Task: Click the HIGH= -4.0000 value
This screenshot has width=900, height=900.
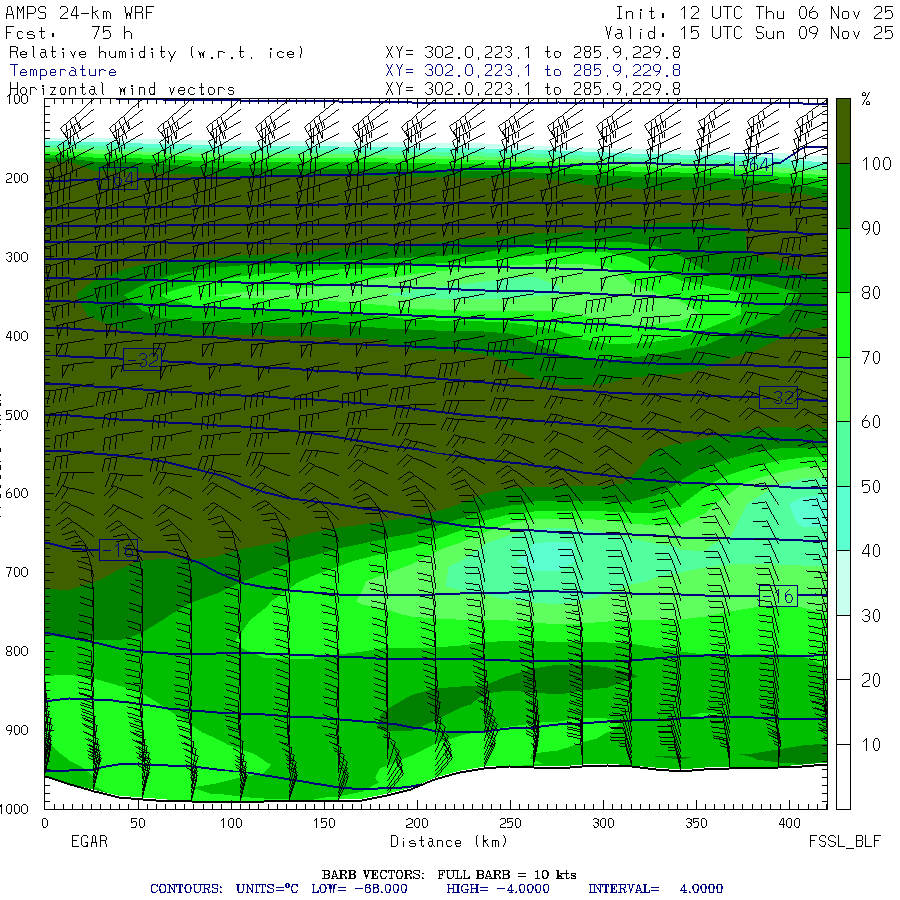Action: tap(498, 889)
